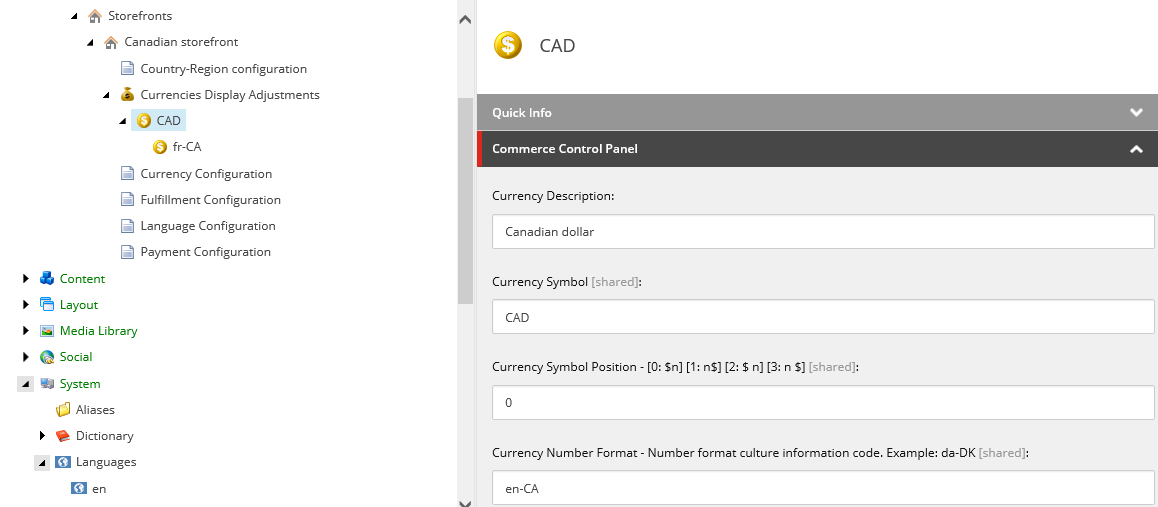Collapse the System tree node
The width and height of the screenshot is (1158, 507).
(26, 384)
